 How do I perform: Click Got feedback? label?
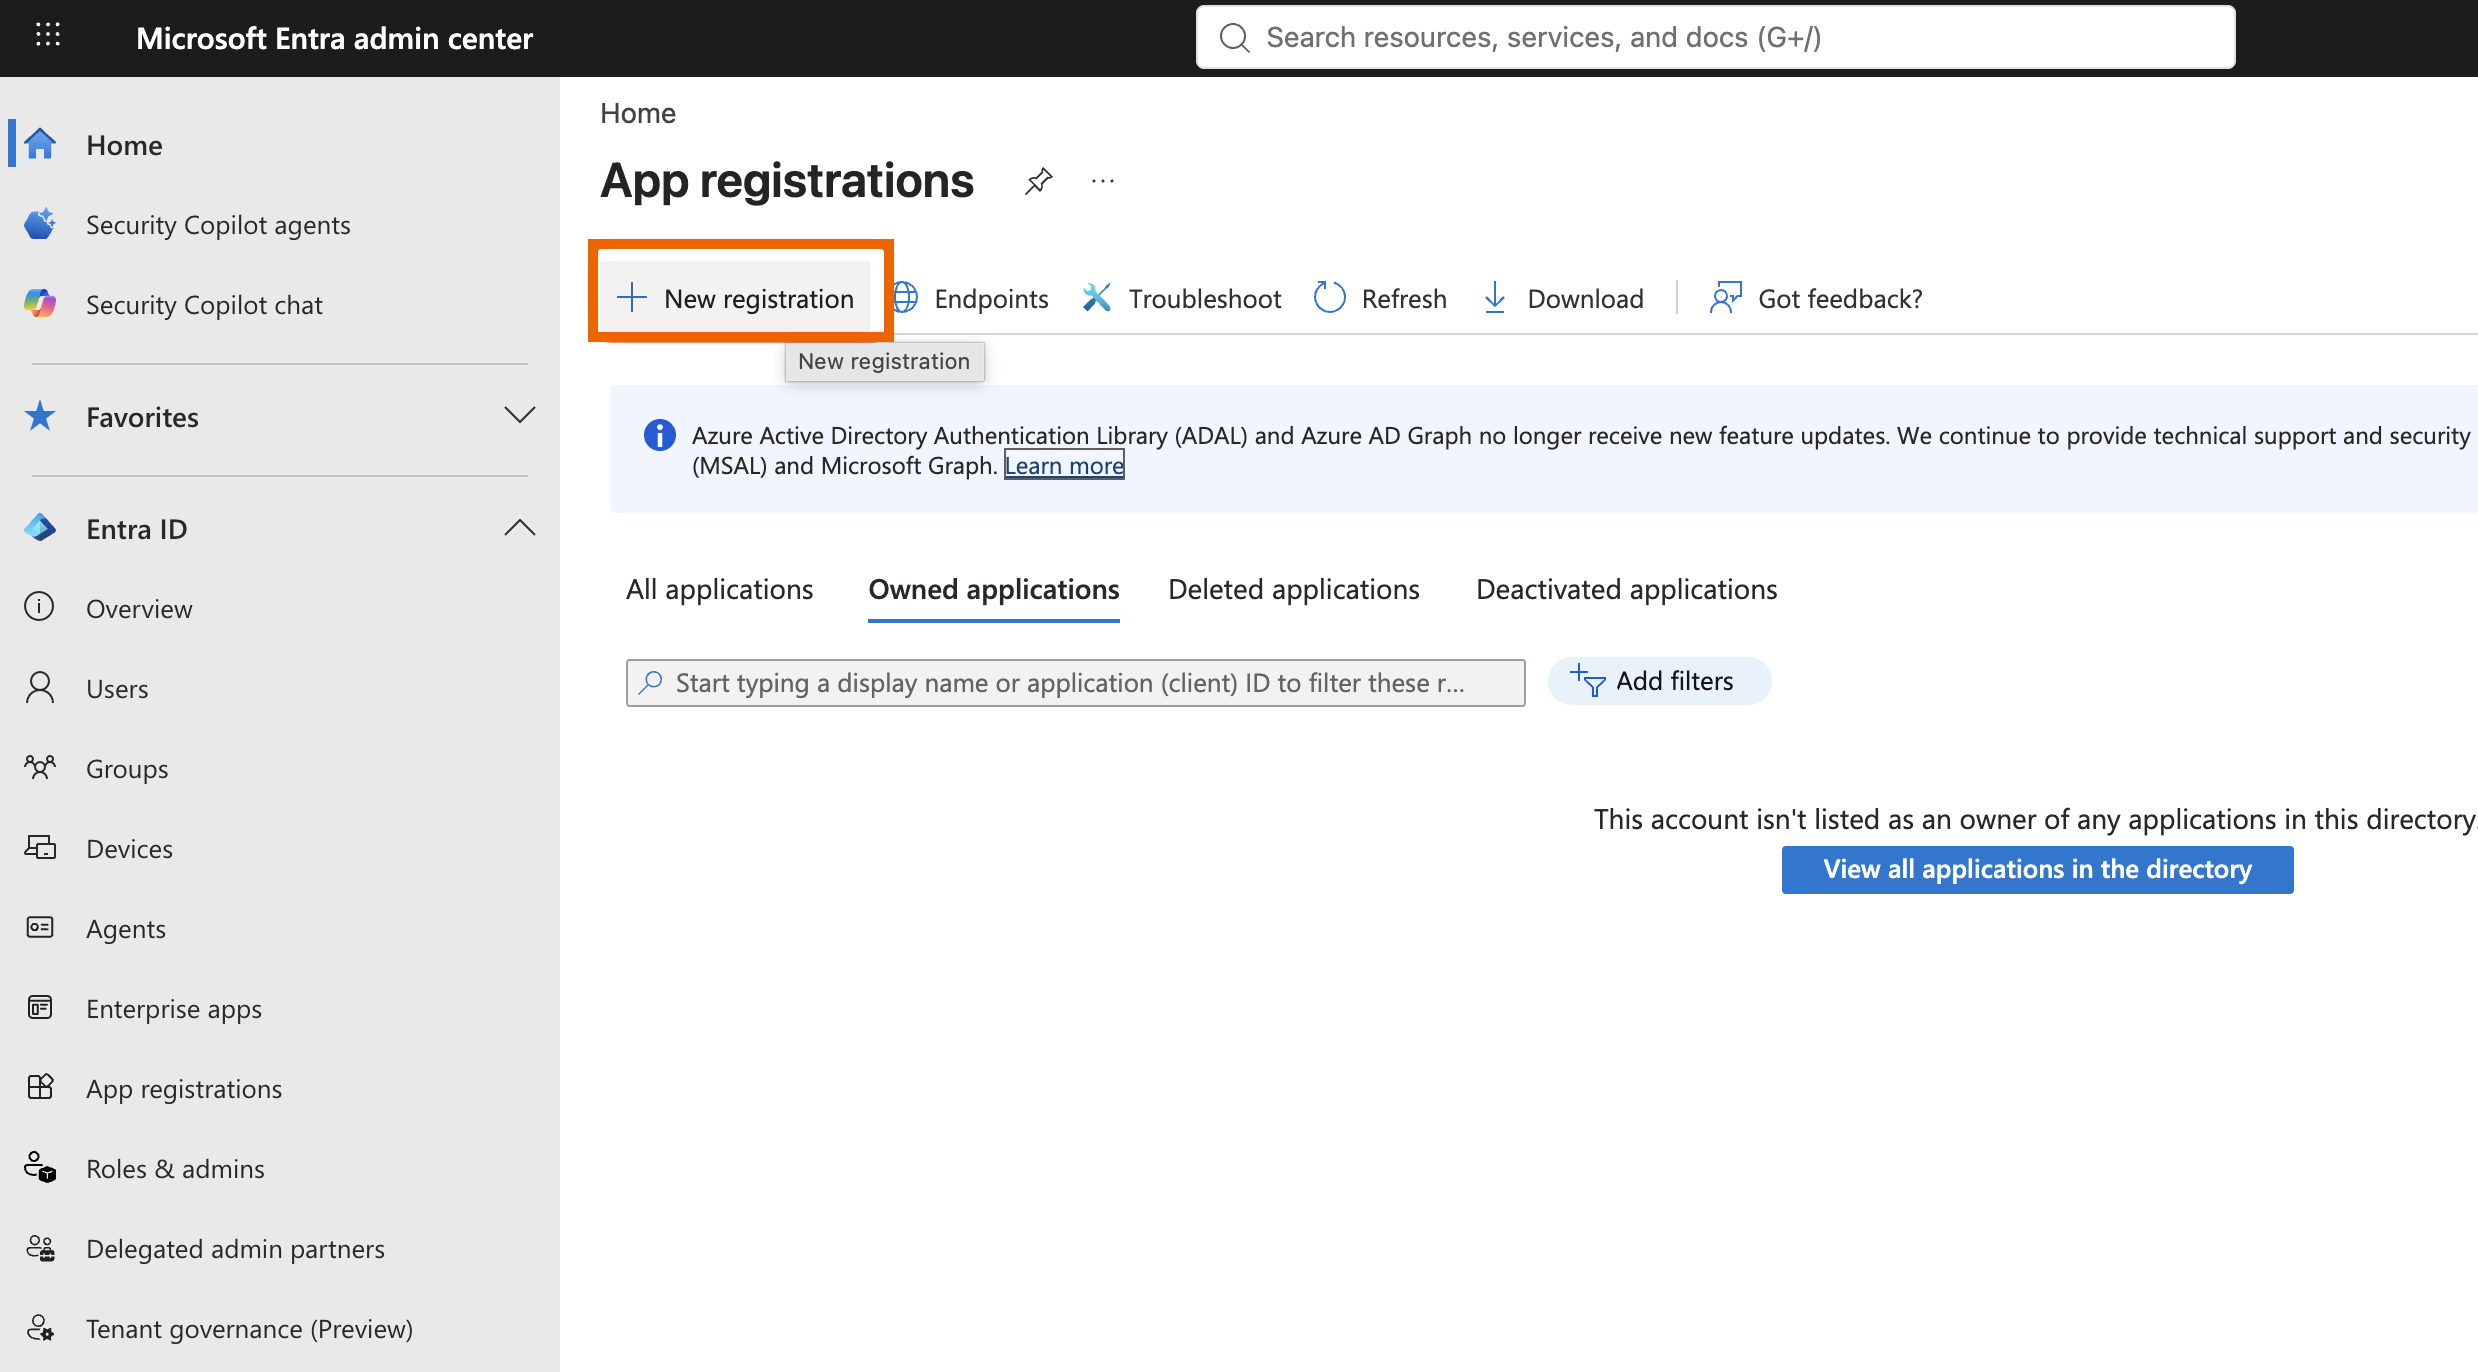point(1840,299)
